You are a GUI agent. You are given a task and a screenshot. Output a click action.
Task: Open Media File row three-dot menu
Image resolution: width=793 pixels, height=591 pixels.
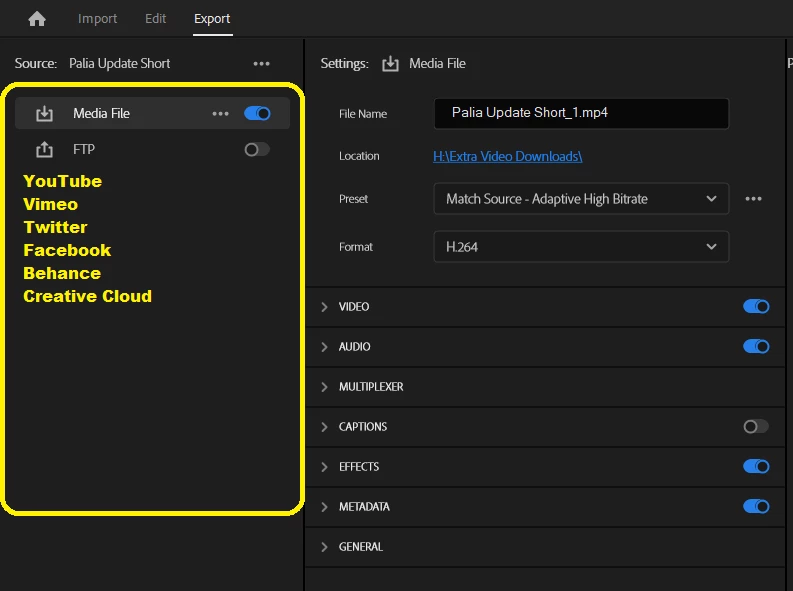(x=221, y=114)
